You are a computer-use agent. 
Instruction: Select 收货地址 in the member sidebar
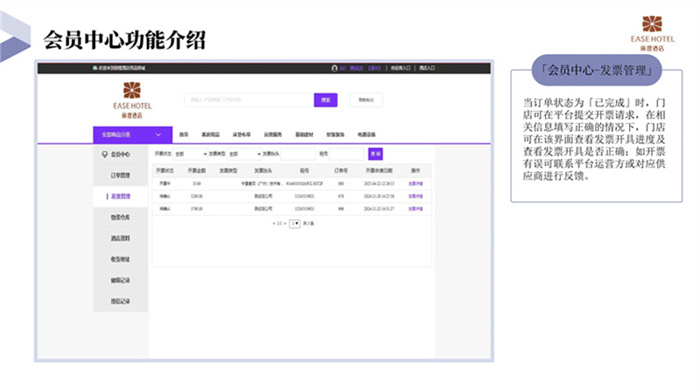pos(120,259)
